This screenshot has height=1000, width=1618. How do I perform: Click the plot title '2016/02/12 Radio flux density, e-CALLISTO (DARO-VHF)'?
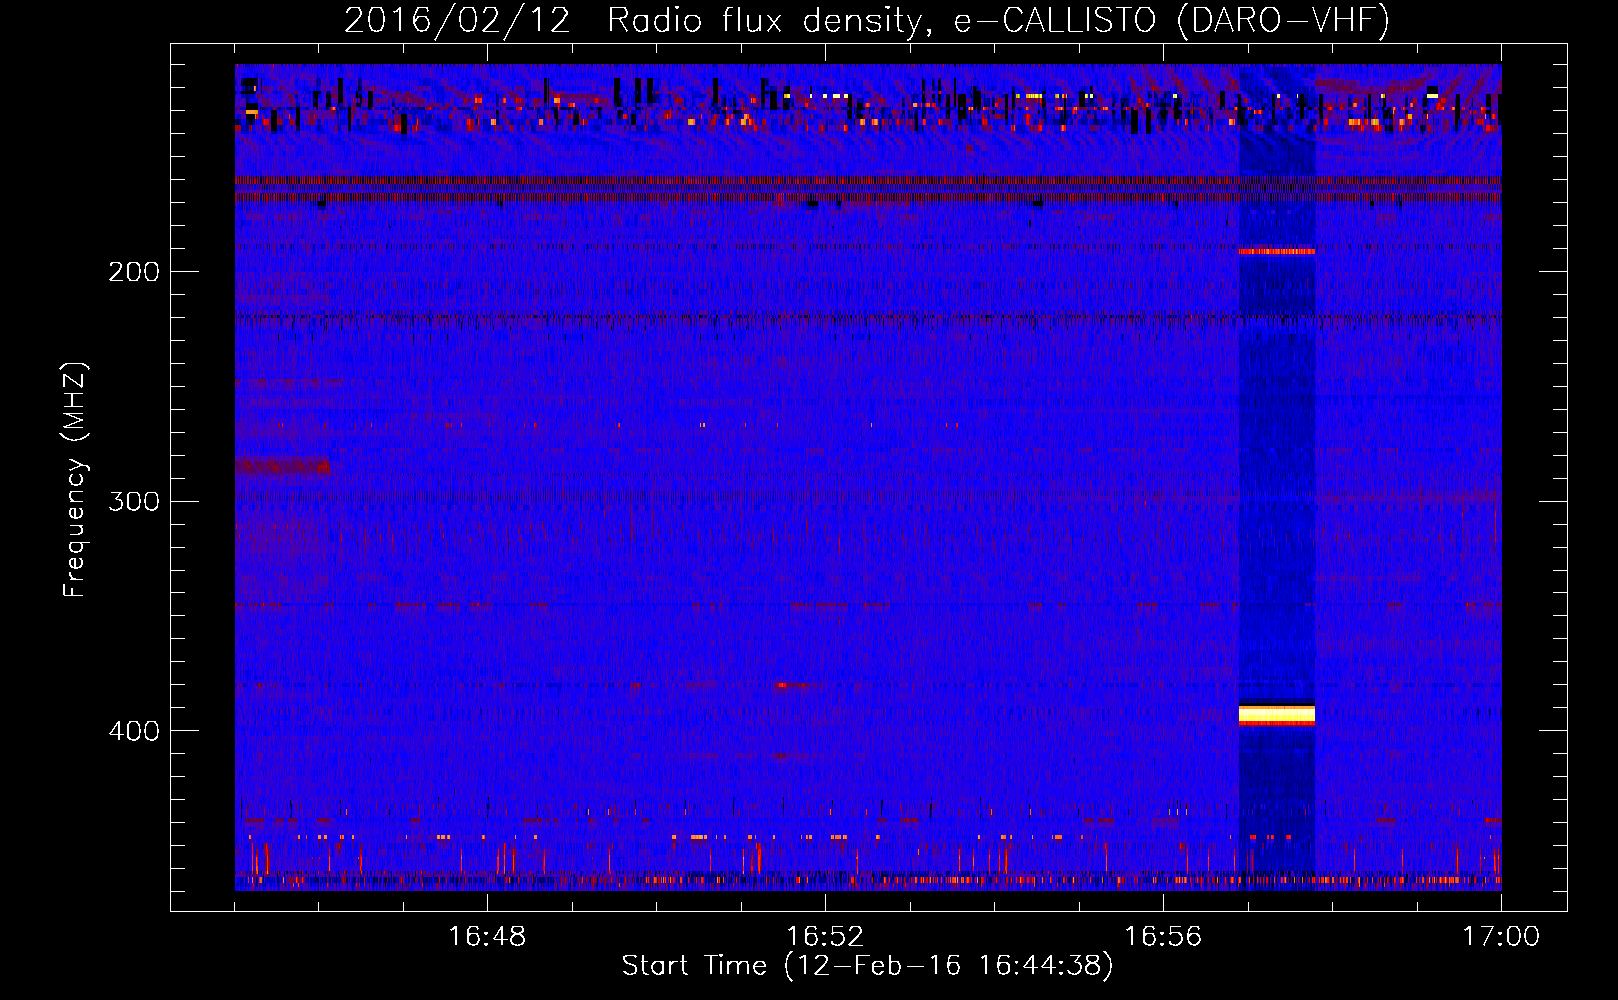click(867, 20)
